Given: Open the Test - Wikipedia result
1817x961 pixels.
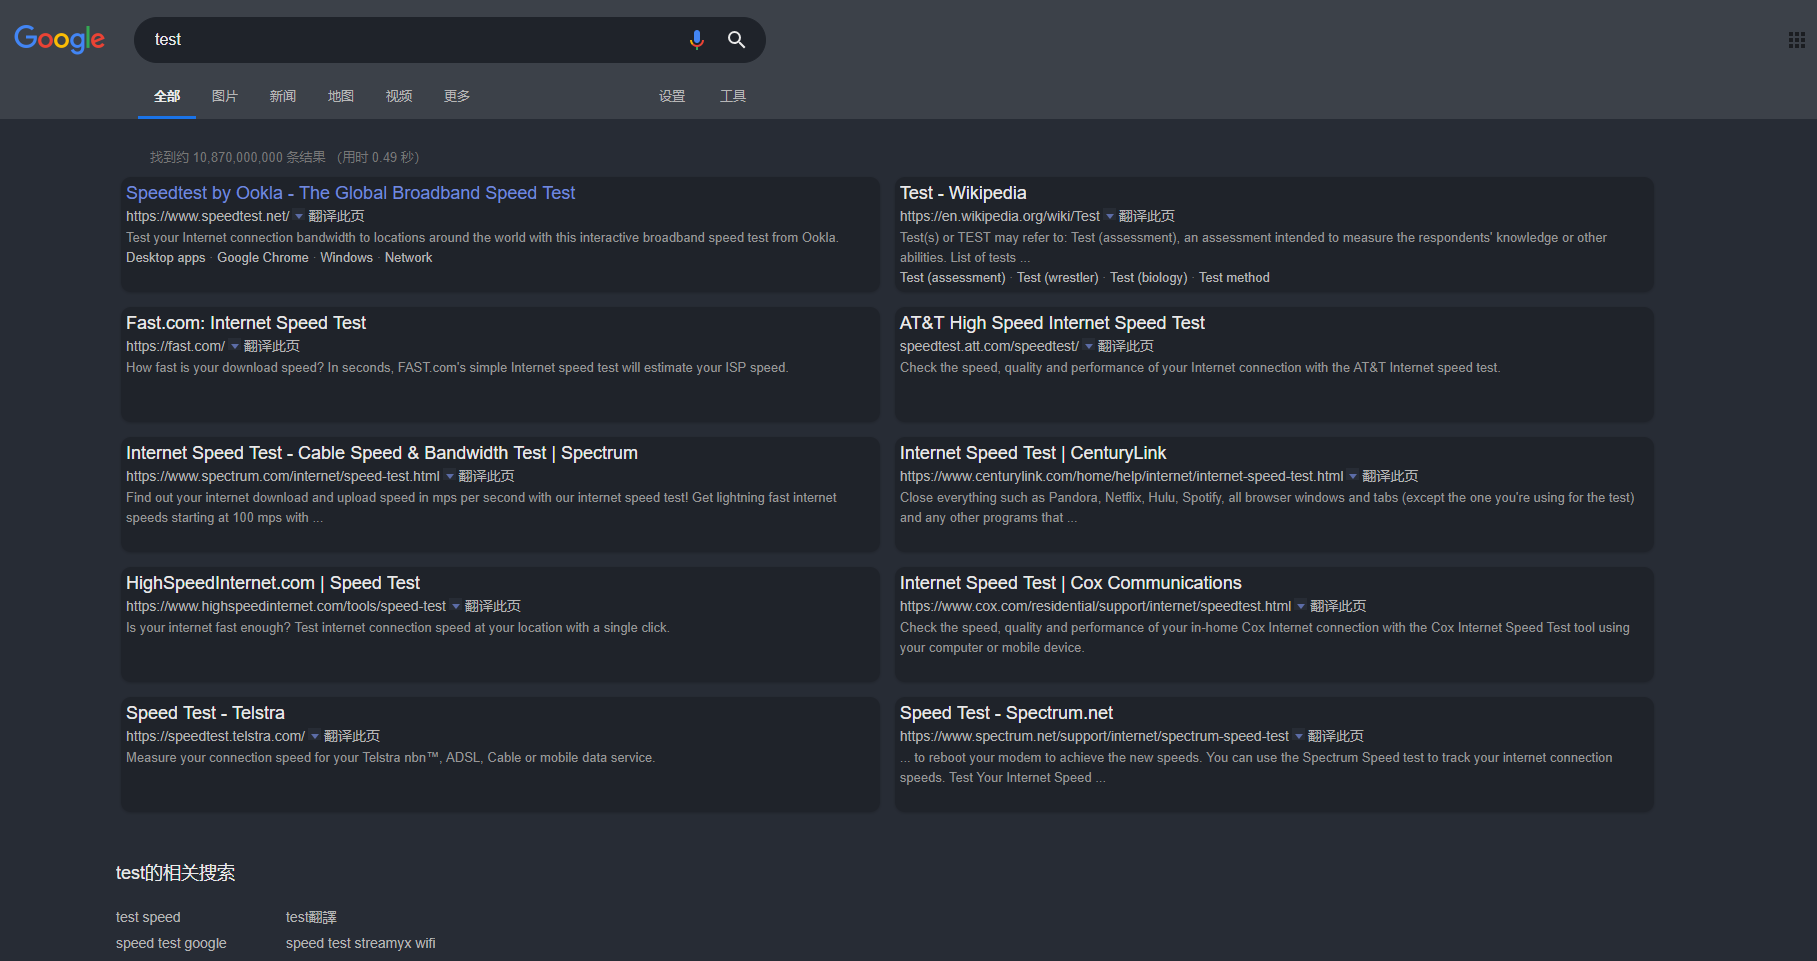Looking at the screenshot, I should pyautogui.click(x=963, y=193).
